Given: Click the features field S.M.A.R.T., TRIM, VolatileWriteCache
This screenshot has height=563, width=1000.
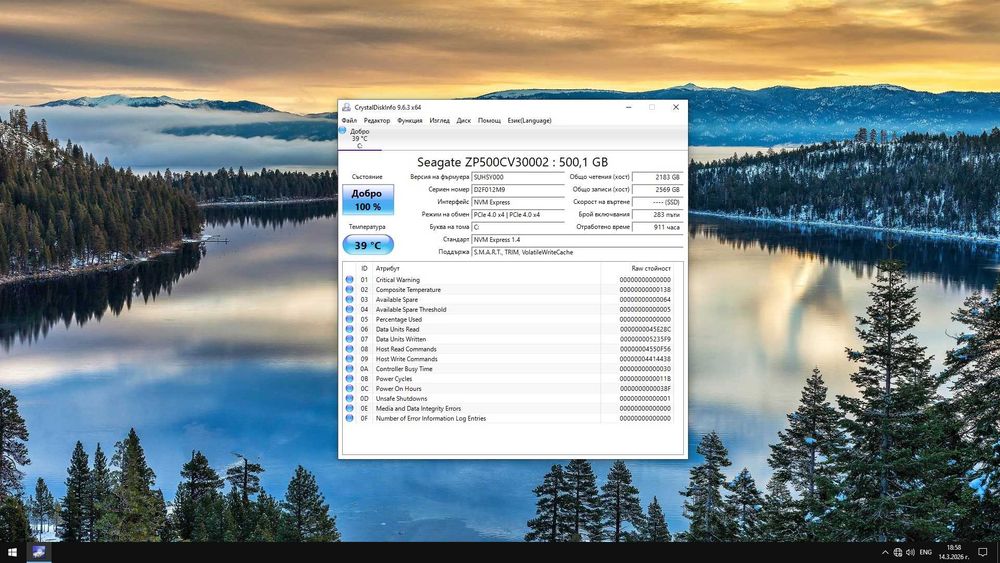Looking at the screenshot, I should (577, 252).
